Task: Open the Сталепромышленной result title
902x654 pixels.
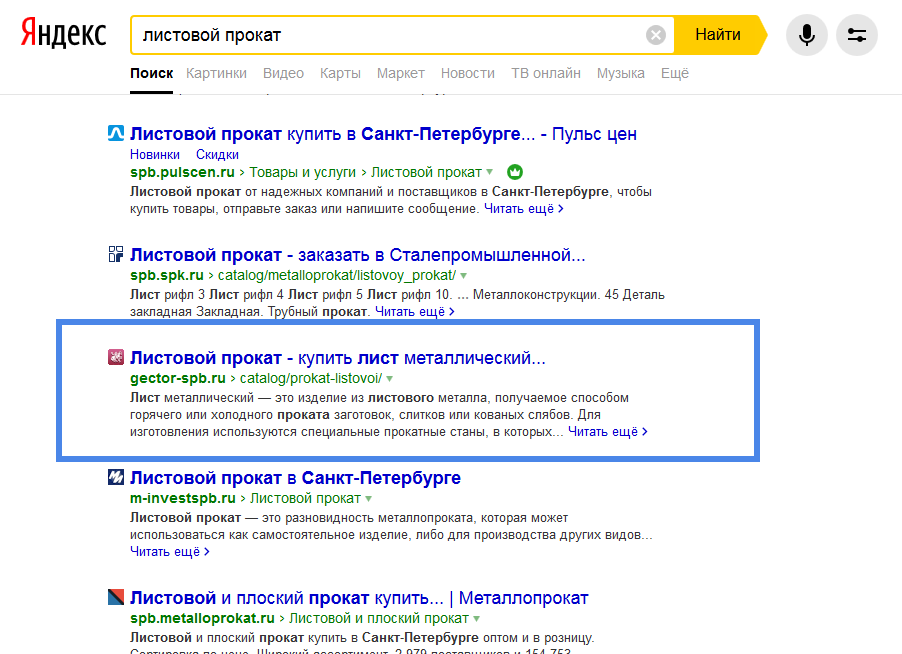Action: point(357,255)
